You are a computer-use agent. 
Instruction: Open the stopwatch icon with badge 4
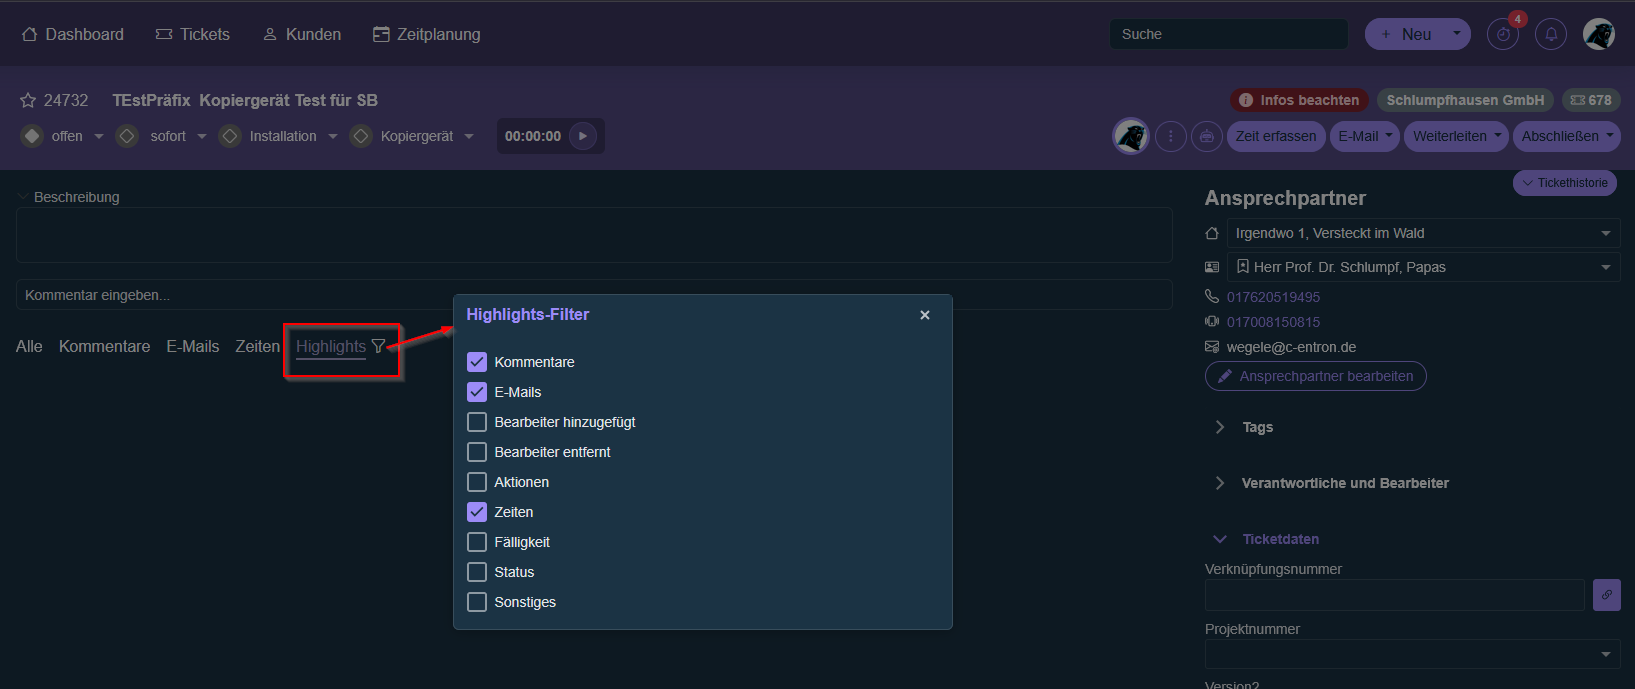coord(1502,34)
